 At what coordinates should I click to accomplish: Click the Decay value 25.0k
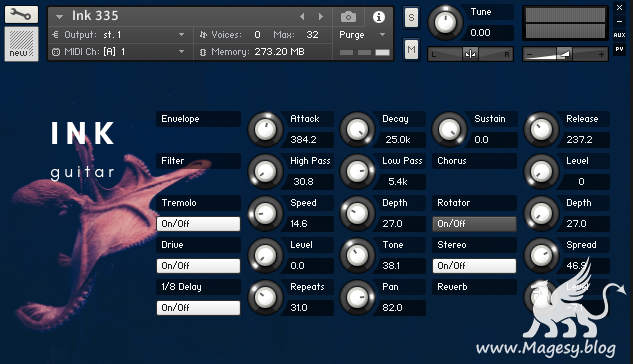[x=398, y=140]
